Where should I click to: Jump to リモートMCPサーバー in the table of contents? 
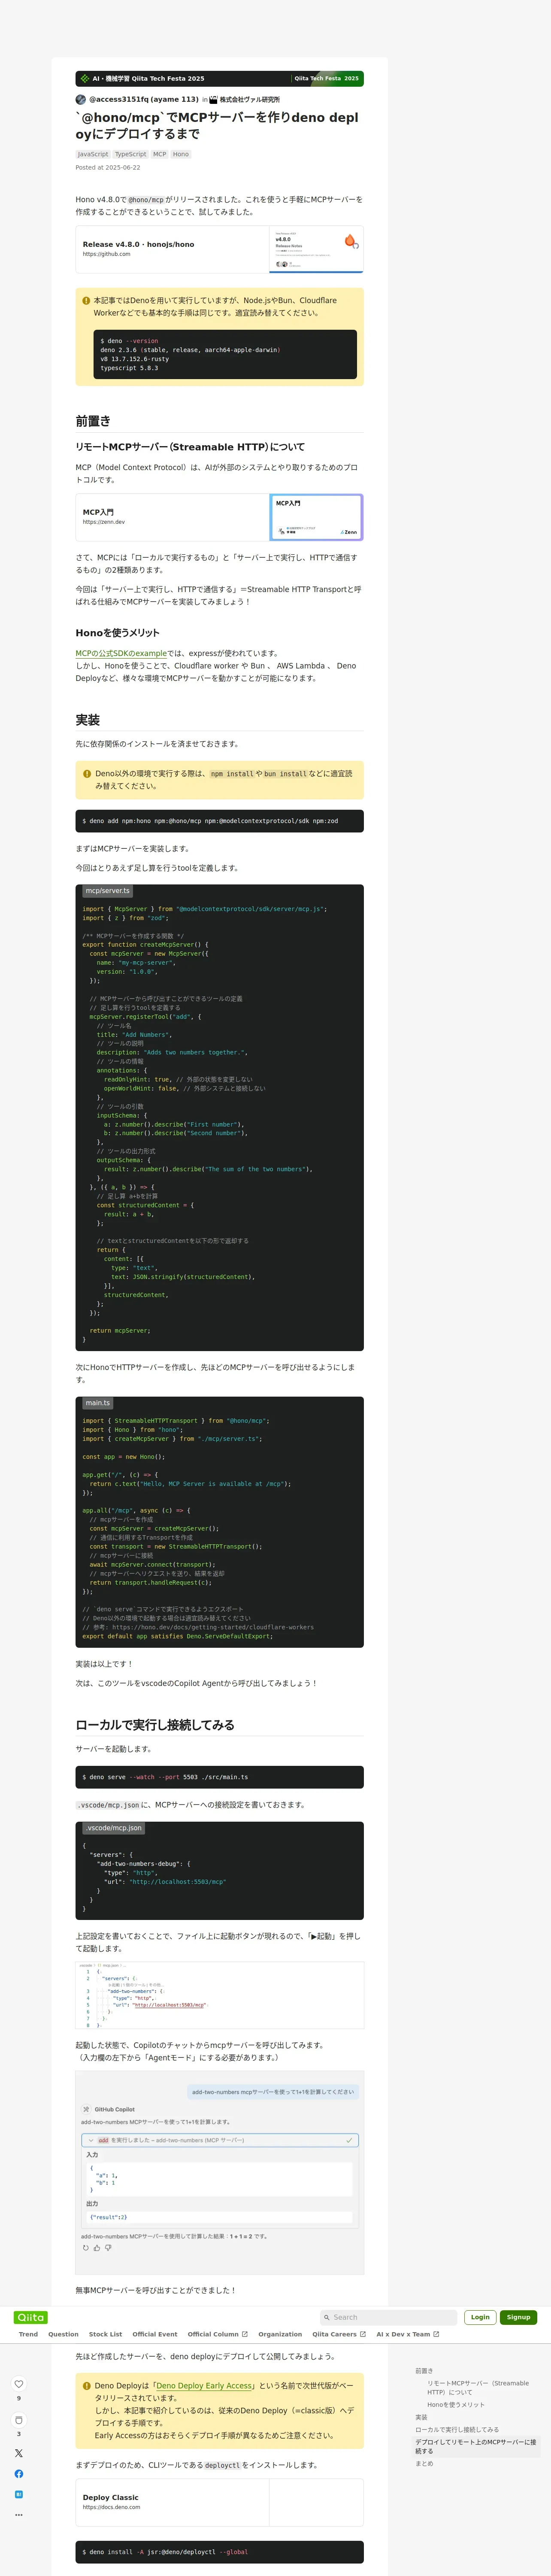point(478,2388)
